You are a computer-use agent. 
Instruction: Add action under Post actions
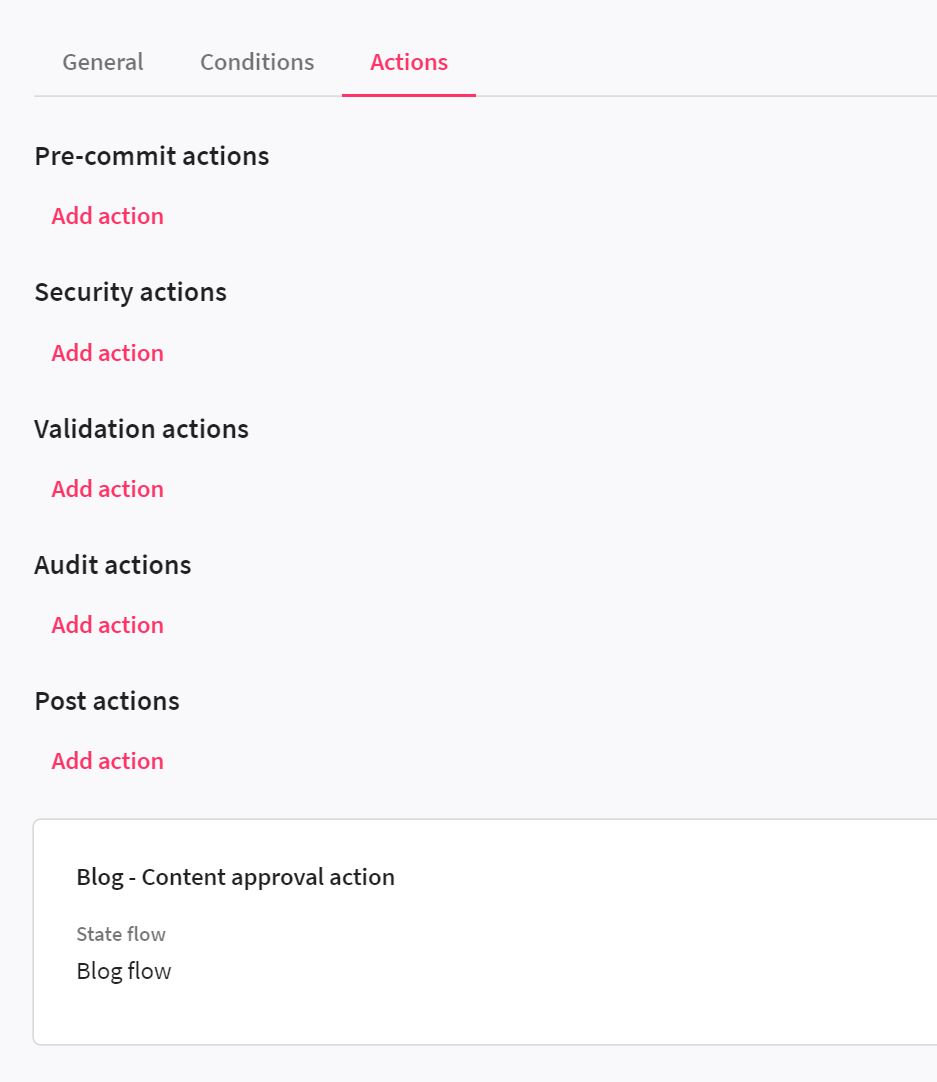108,761
